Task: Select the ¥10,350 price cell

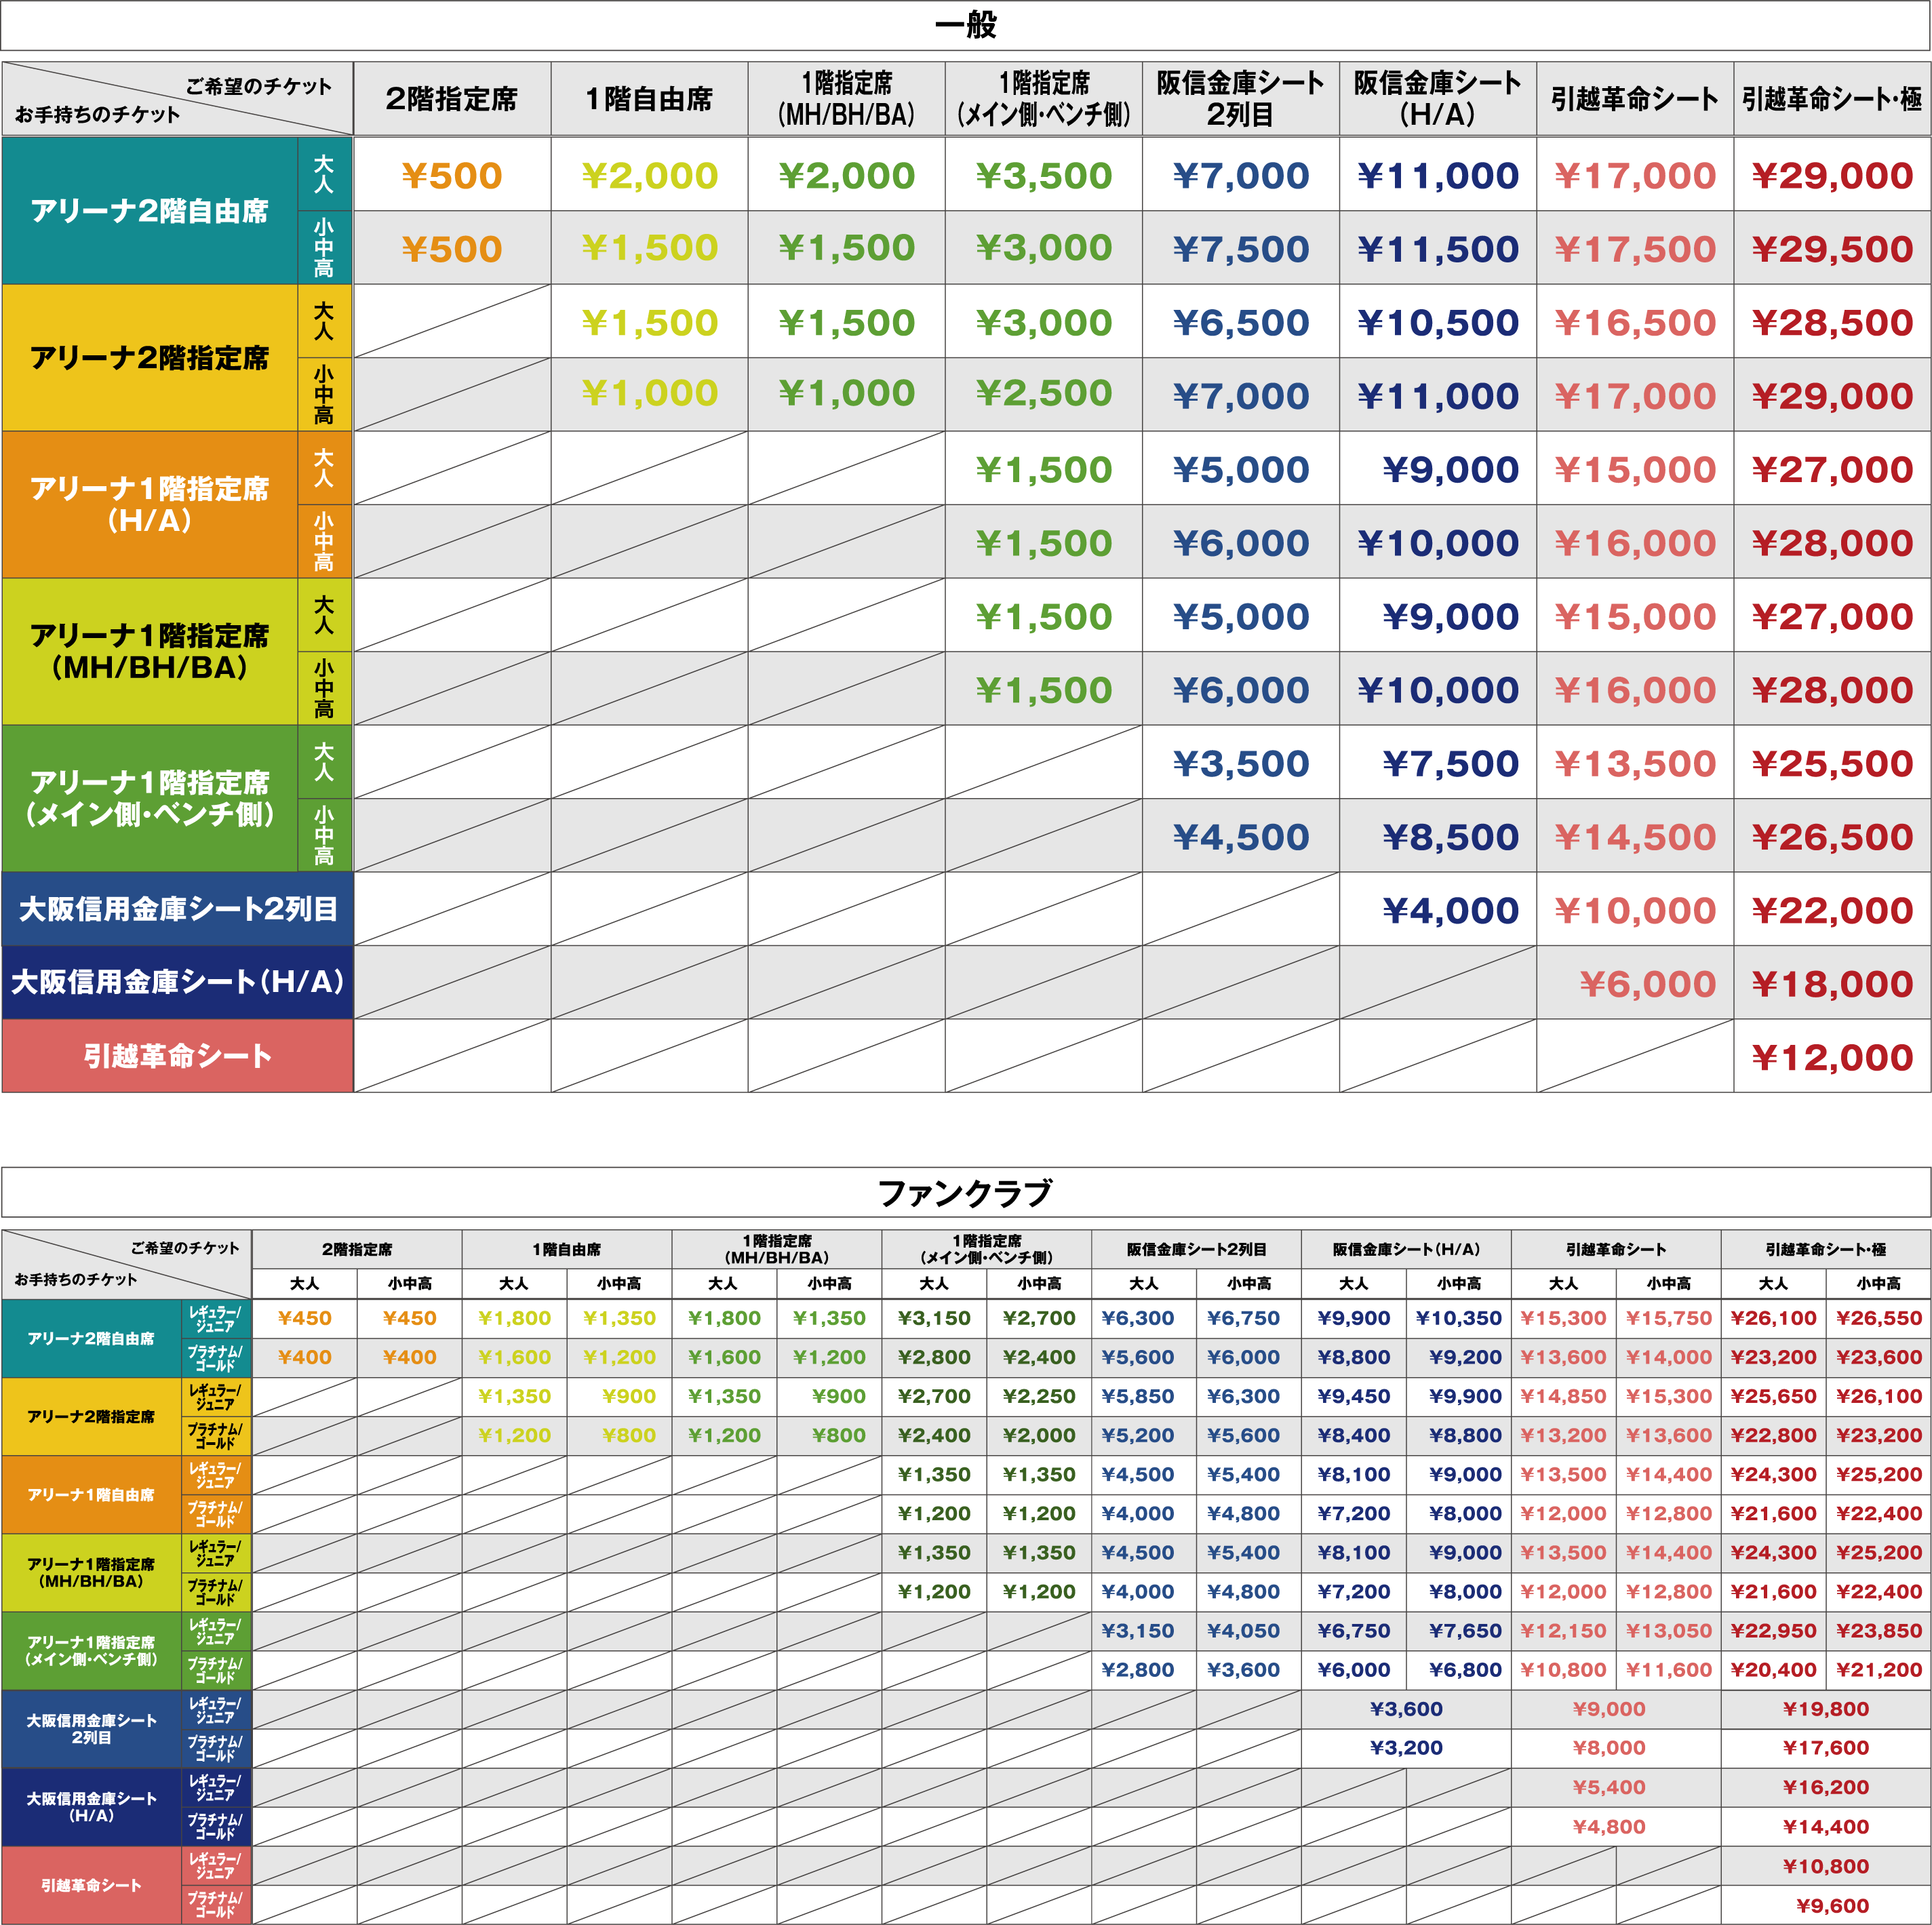Action: 1459,1318
